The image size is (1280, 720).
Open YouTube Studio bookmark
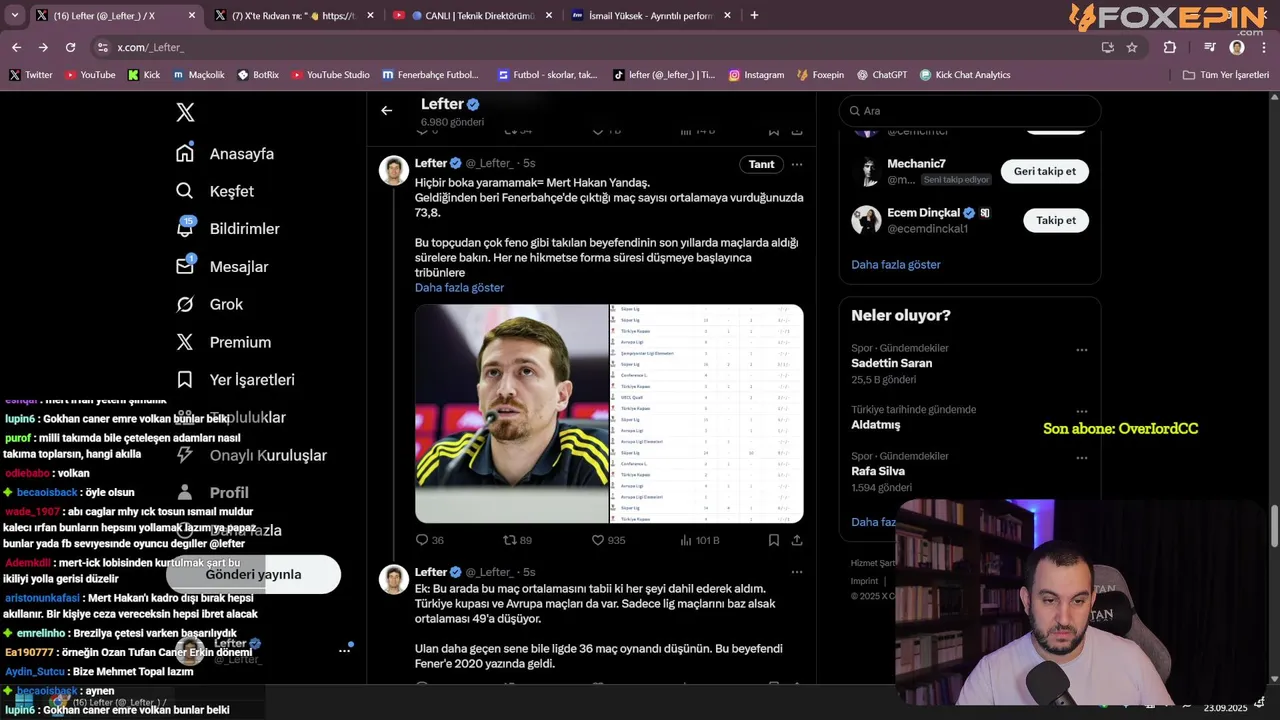pyautogui.click(x=330, y=75)
